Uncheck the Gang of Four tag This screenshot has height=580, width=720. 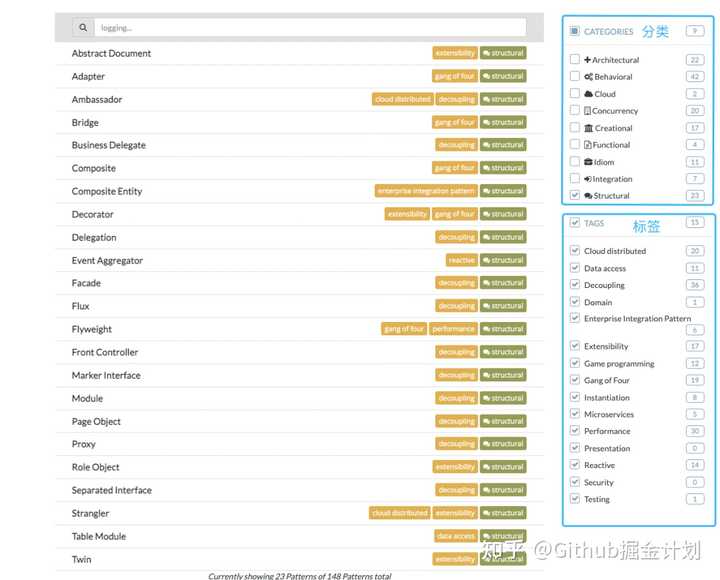pos(574,380)
